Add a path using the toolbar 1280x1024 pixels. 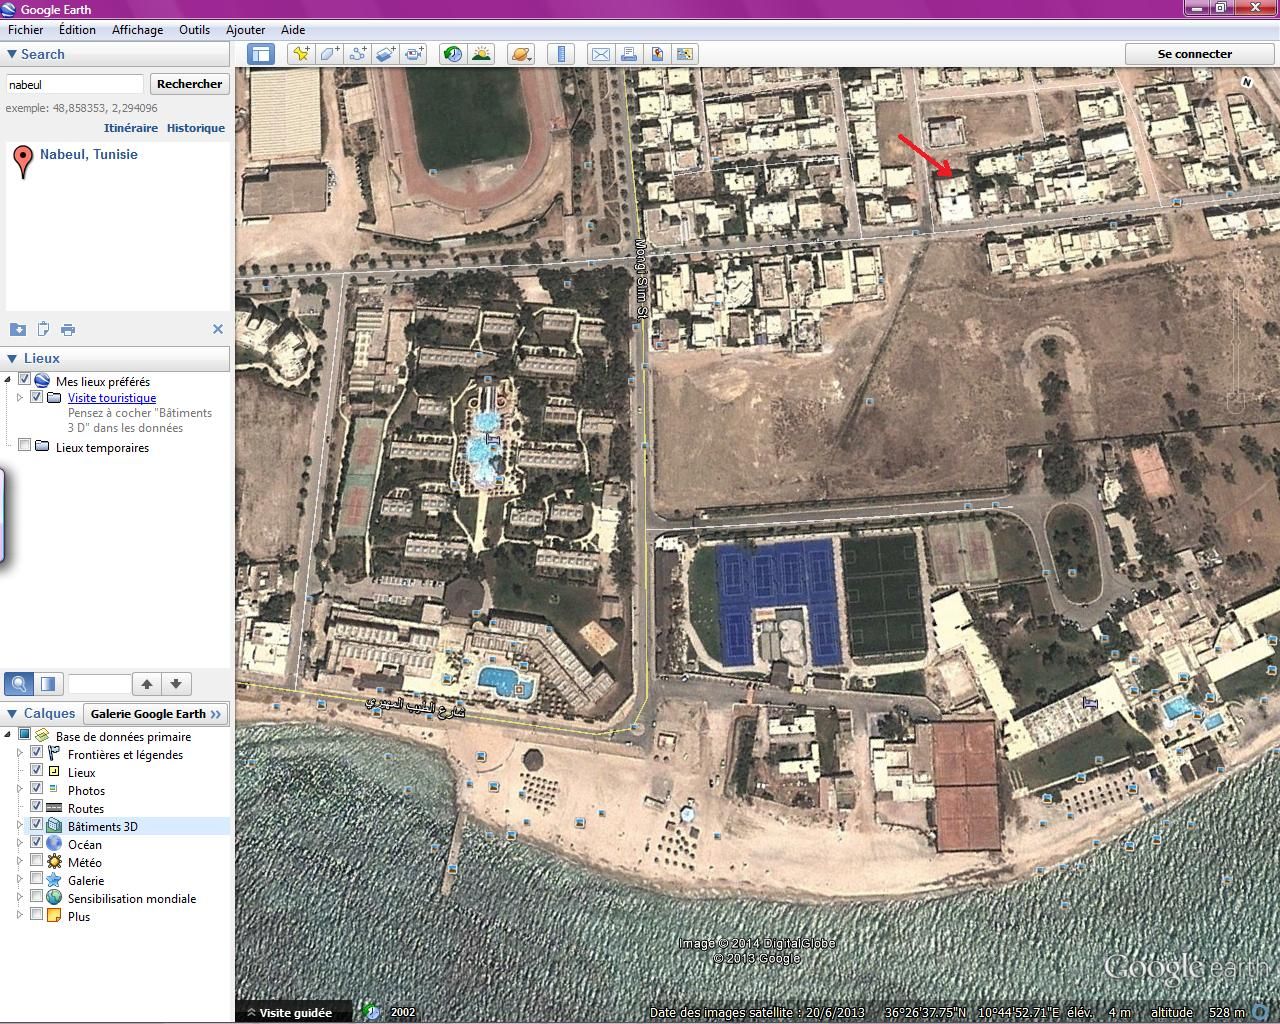click(x=357, y=54)
